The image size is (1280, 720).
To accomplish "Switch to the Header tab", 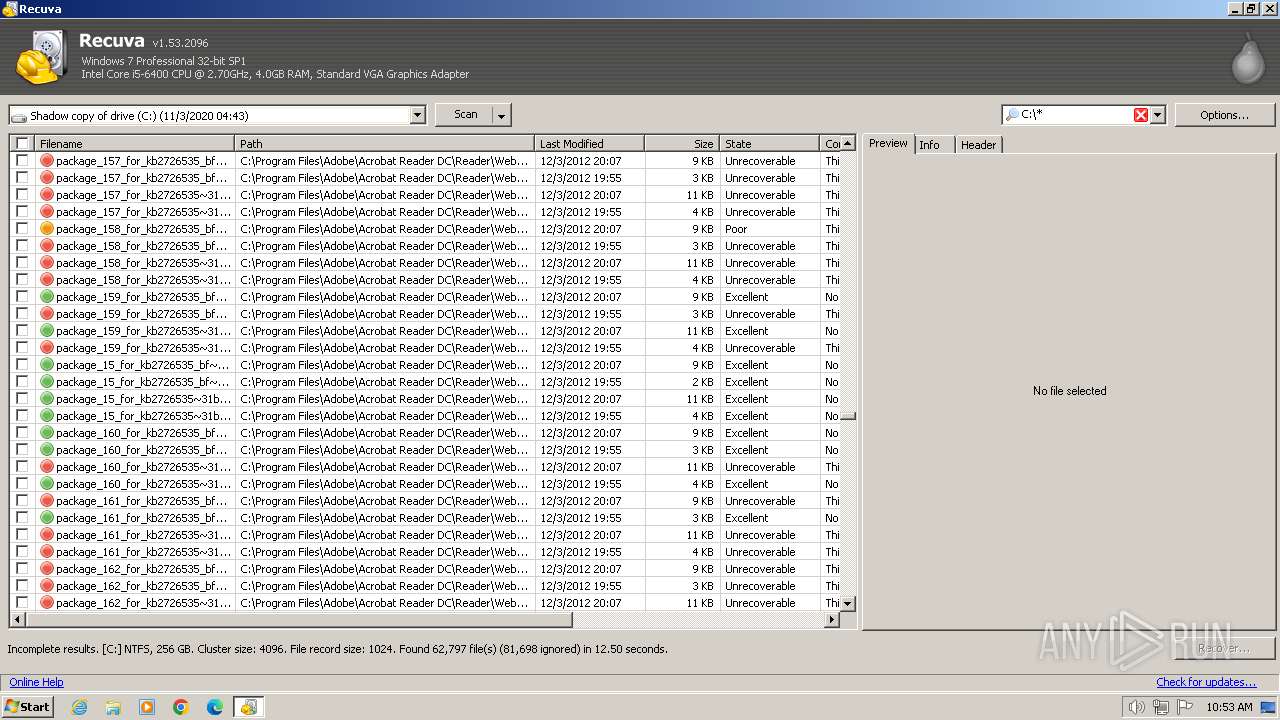I will coord(978,145).
